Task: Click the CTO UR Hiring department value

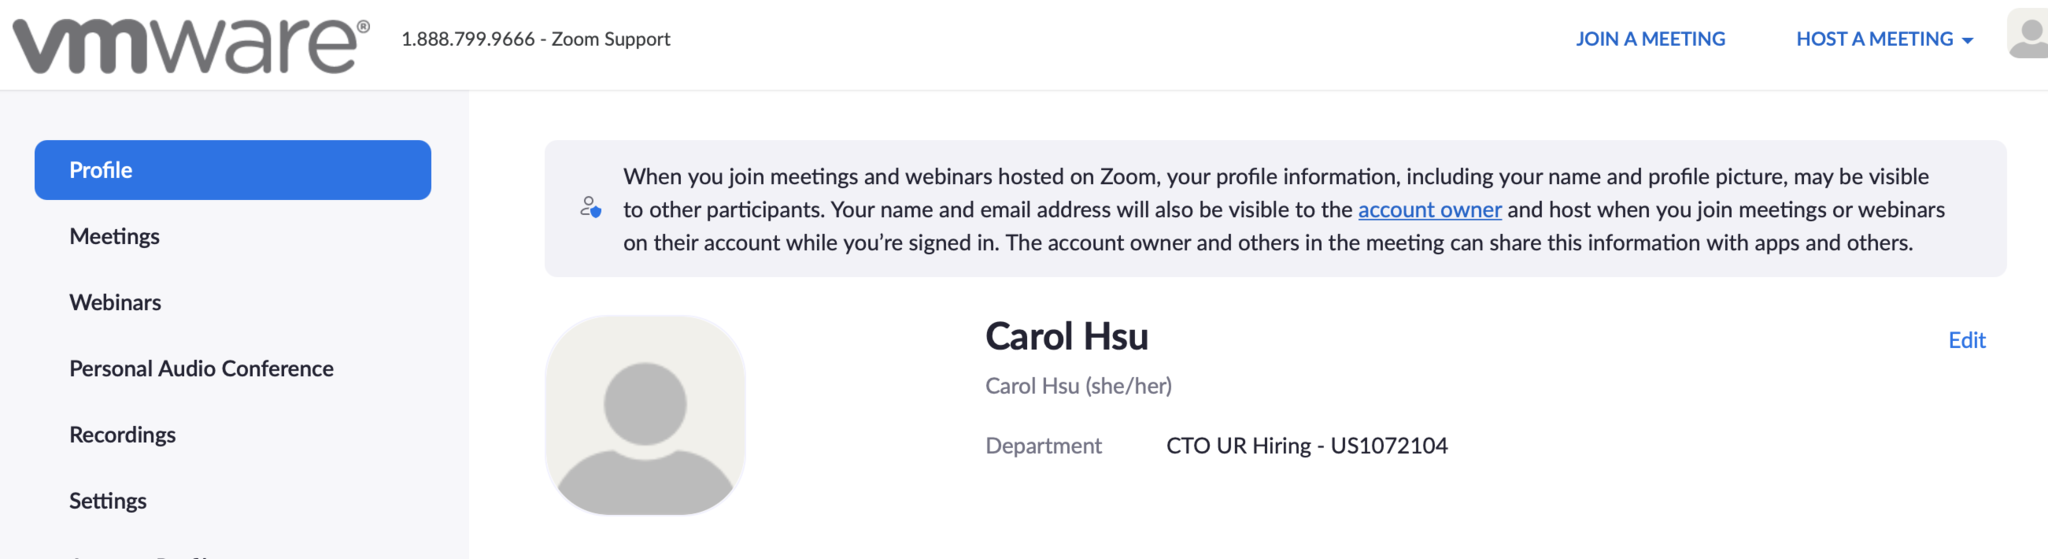Action: pyautogui.click(x=1306, y=446)
